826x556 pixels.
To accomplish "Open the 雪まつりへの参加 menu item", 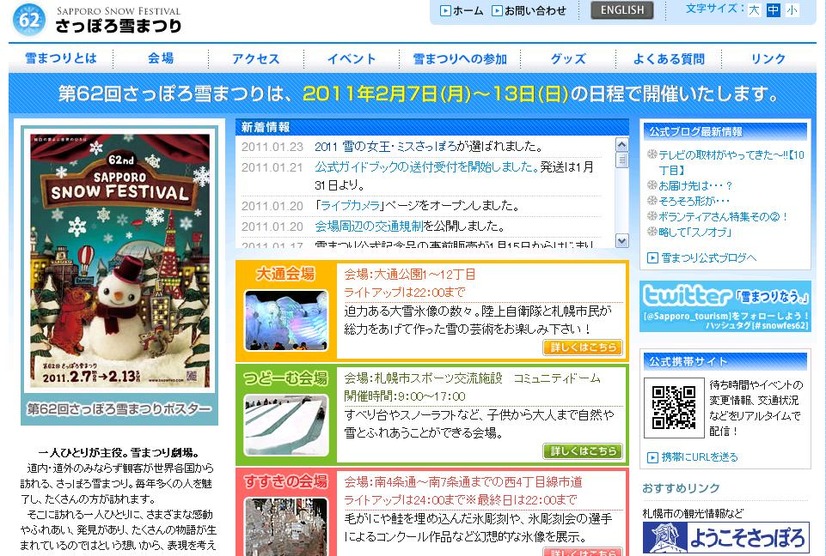I will 460,58.
